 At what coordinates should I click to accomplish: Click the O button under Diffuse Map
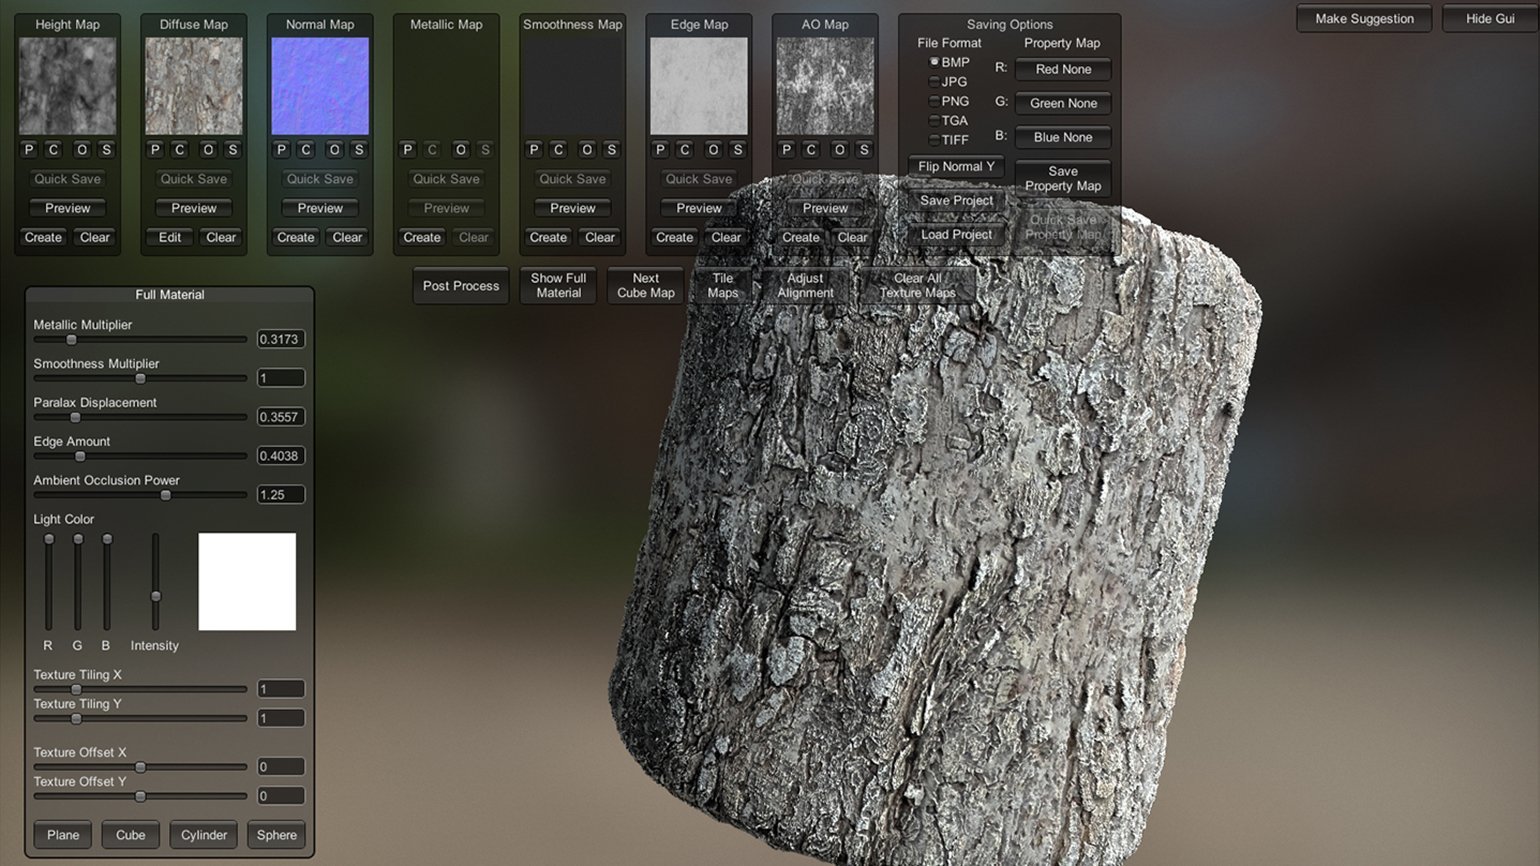pyautogui.click(x=208, y=150)
